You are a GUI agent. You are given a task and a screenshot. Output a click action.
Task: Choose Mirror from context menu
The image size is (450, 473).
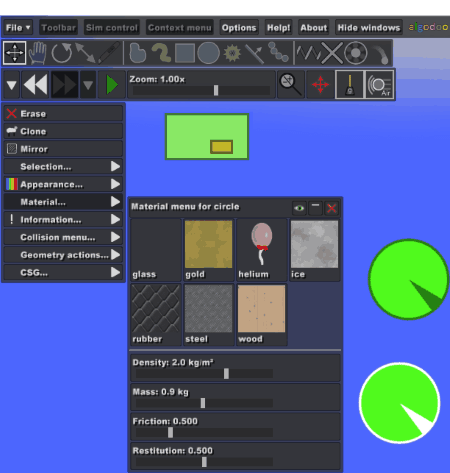pos(63,149)
